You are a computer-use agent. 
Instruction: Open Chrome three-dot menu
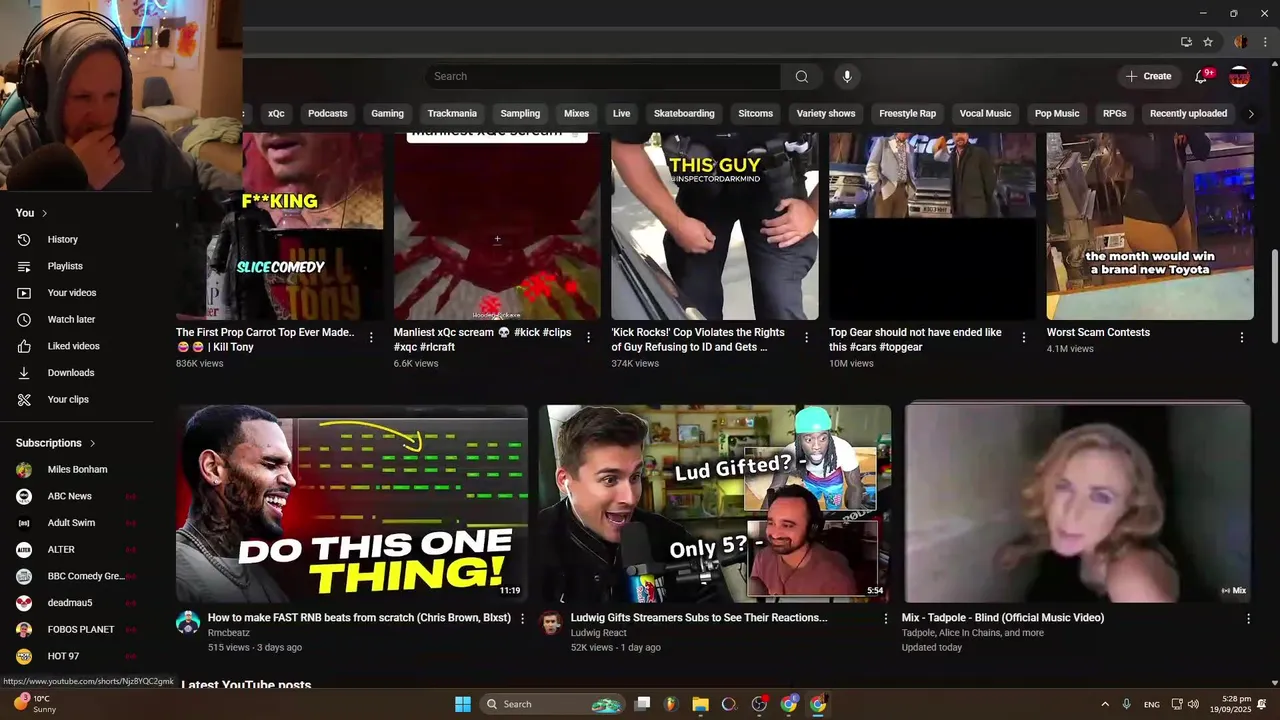tap(1265, 42)
